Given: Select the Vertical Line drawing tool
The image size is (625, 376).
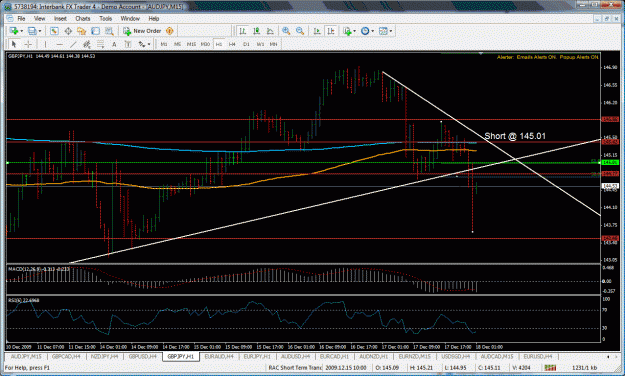Looking at the screenshot, I should coord(45,44).
